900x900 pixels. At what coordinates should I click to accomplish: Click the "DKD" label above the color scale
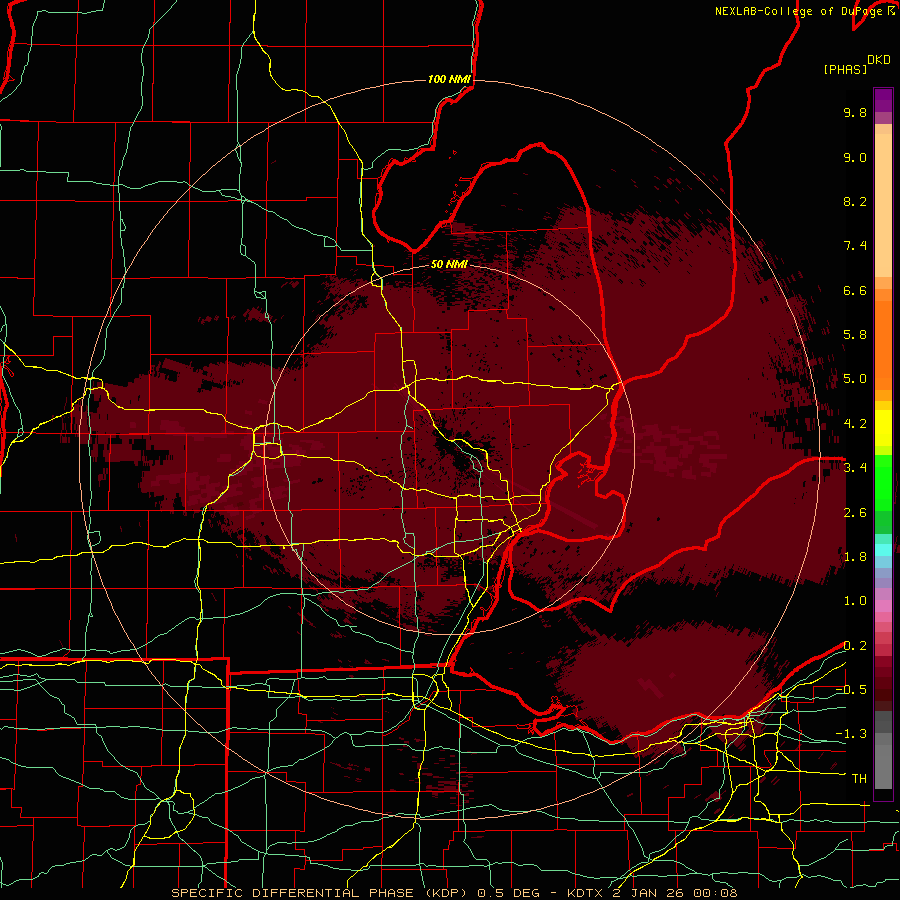tap(879, 60)
